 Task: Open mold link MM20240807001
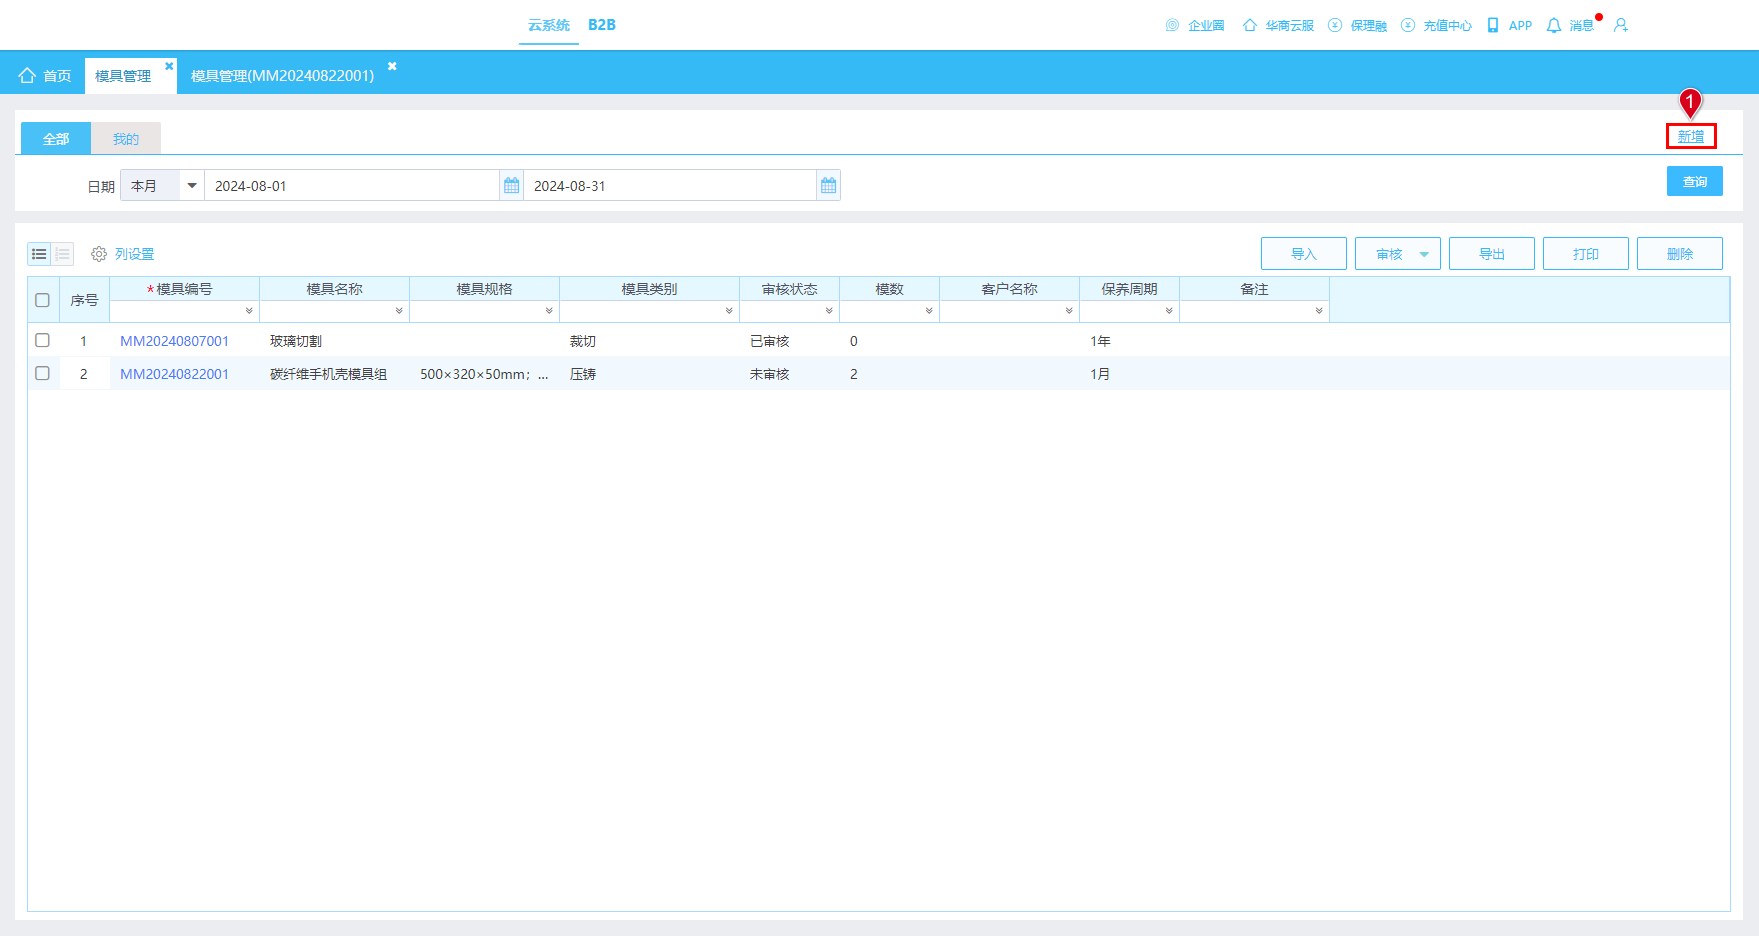175,341
